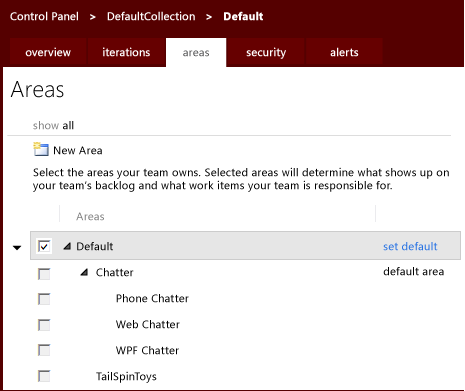Go to DefaultCollection breadcrumb
Viewport: 465px width, 391px height.
click(151, 16)
